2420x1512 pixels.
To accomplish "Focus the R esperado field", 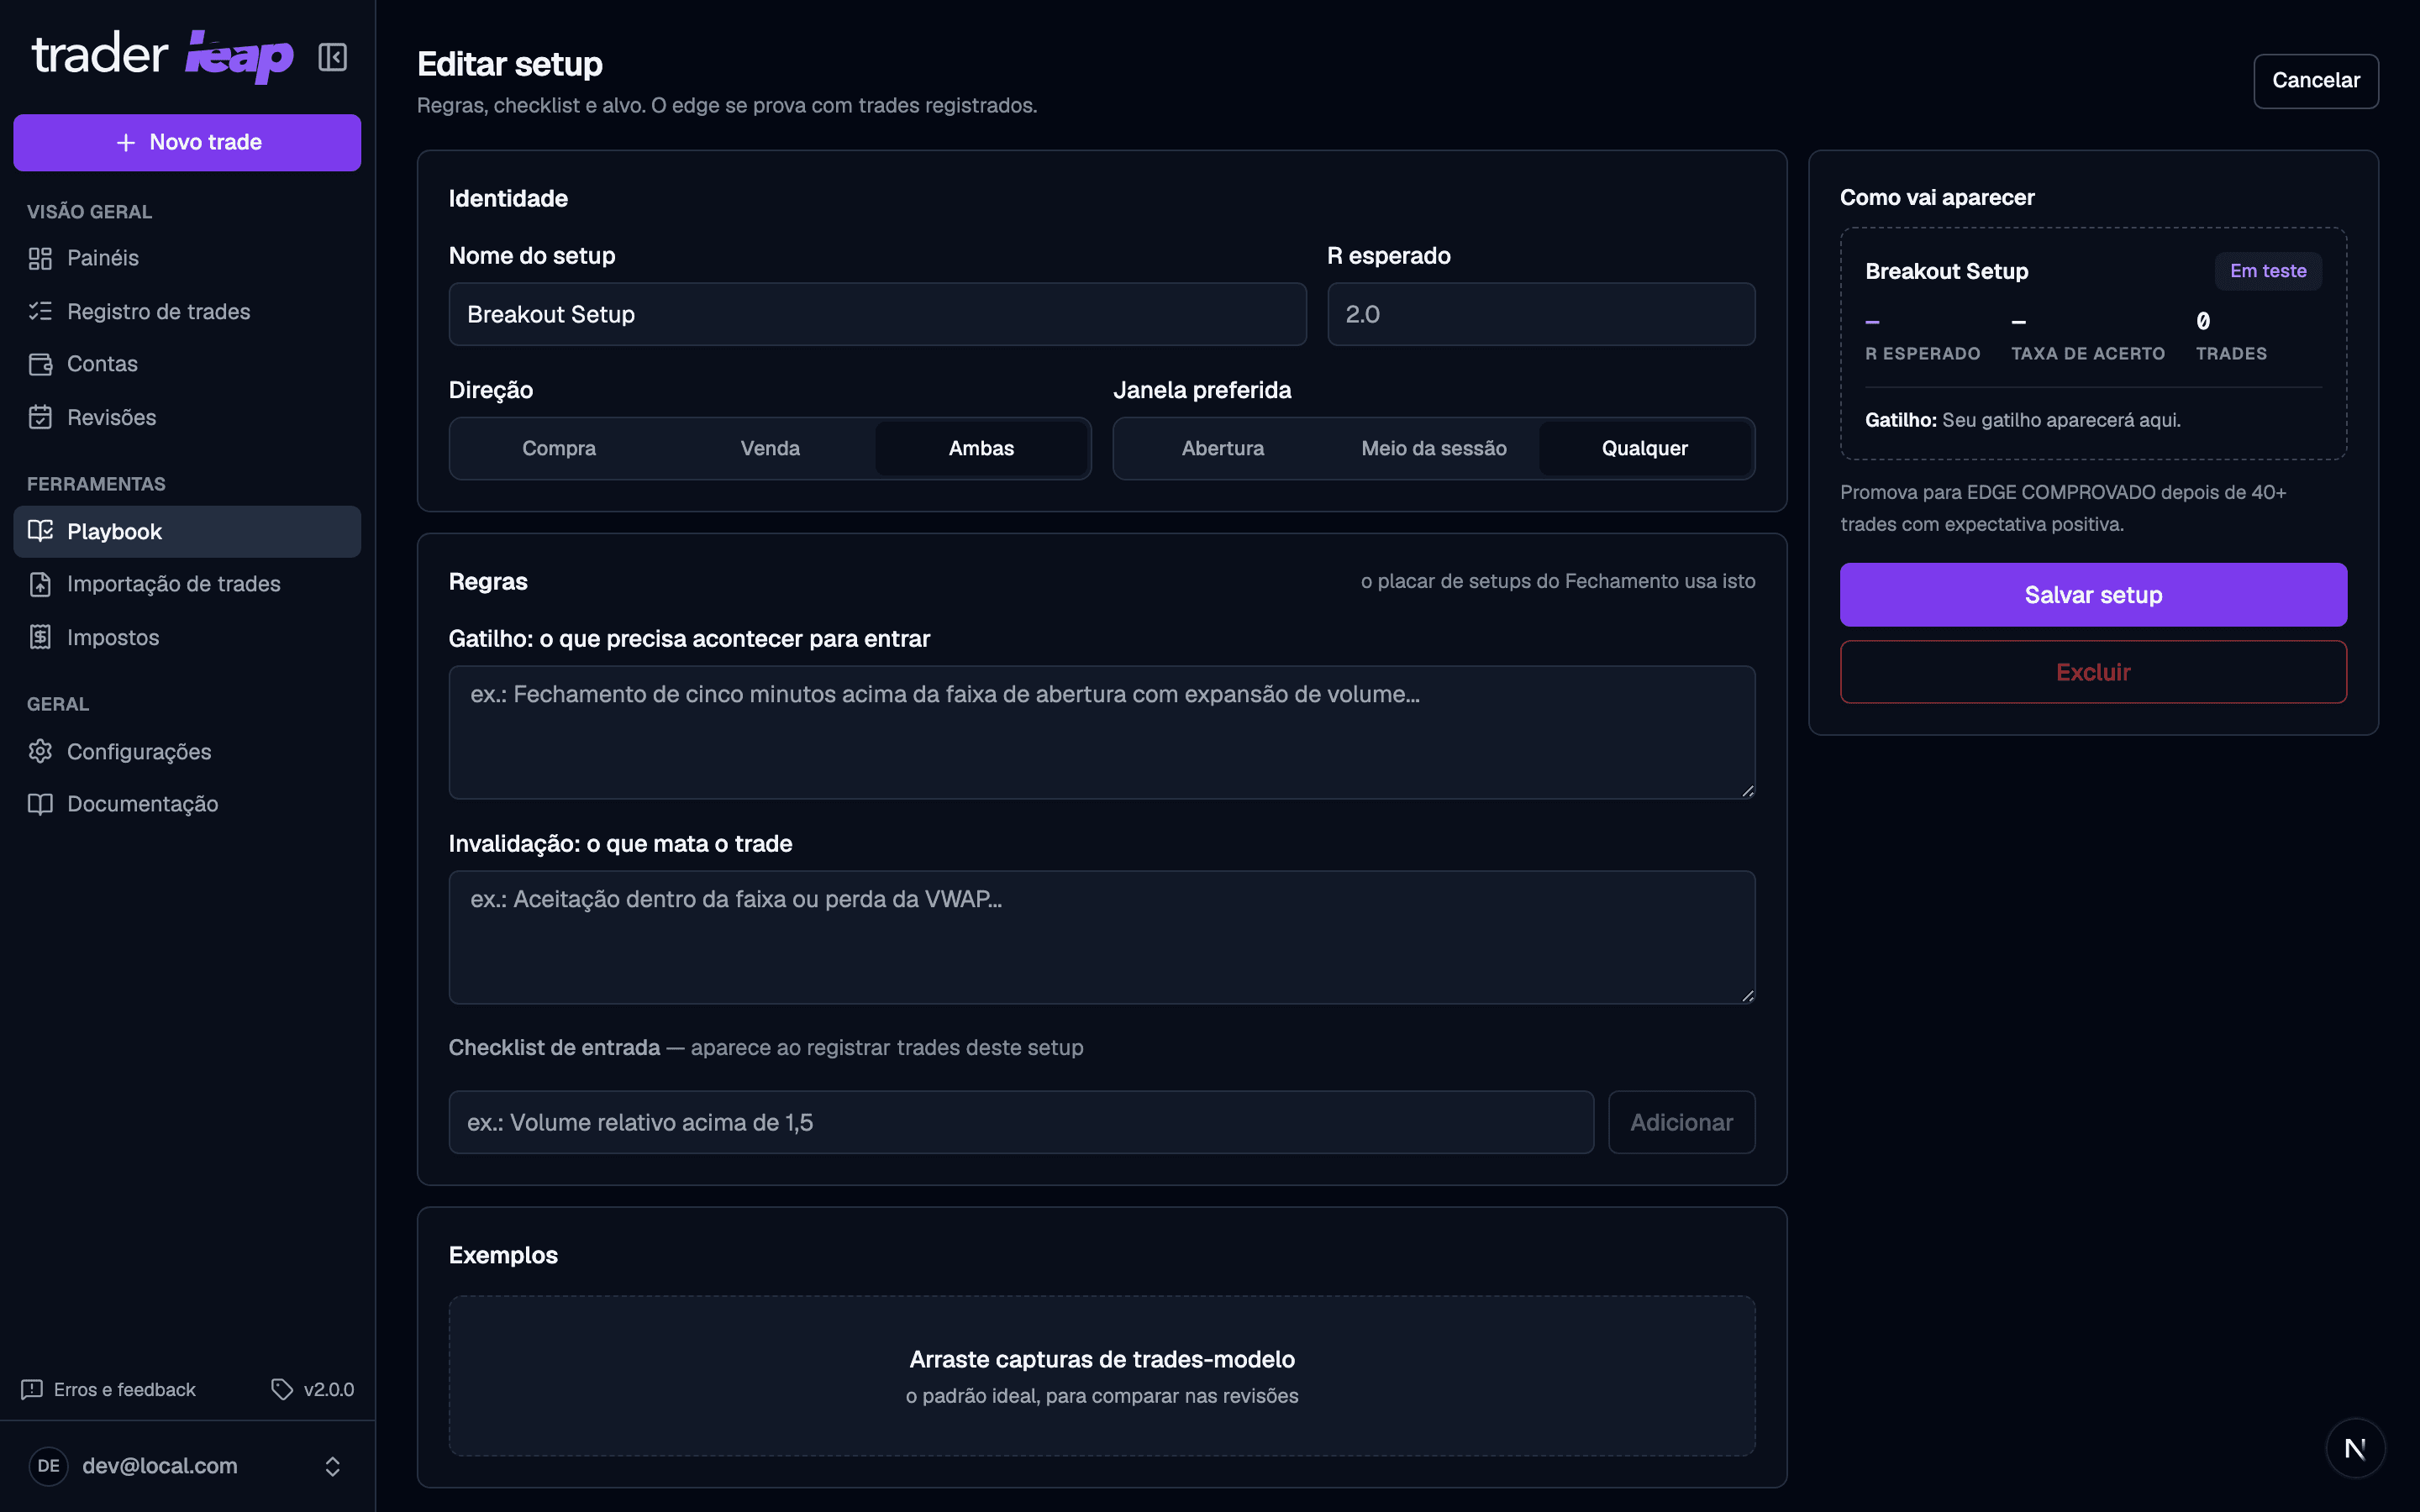I will click(x=1541, y=314).
